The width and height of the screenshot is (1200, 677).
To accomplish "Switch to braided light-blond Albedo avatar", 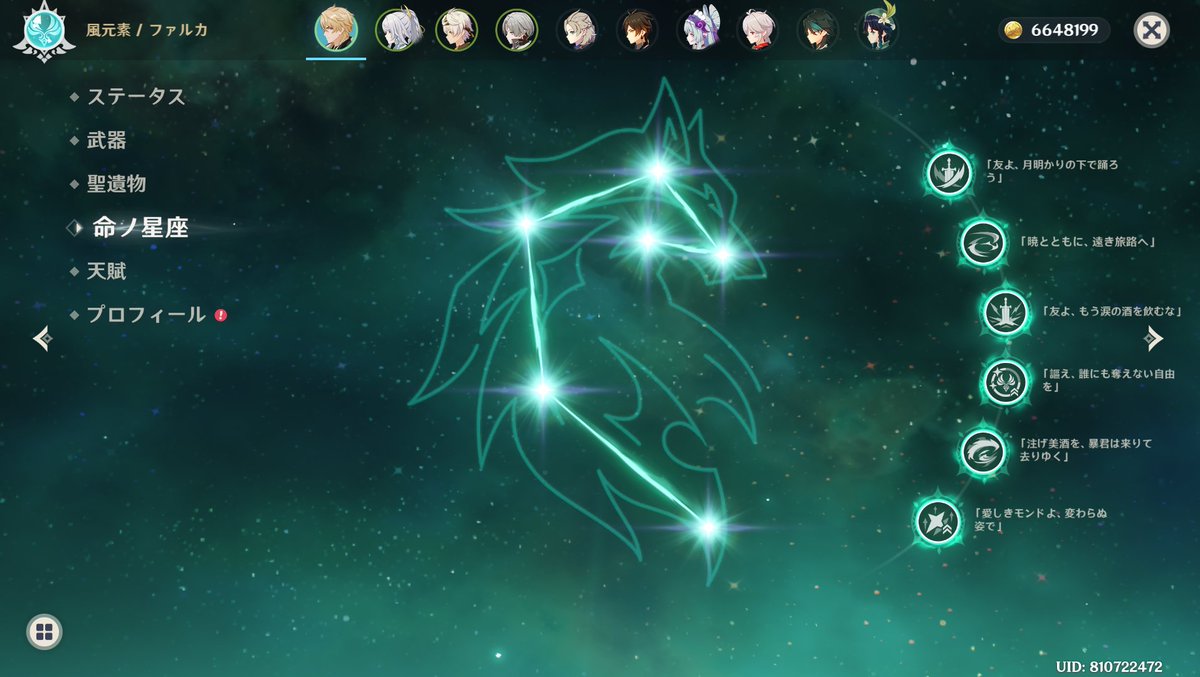I will pyautogui.click(x=577, y=30).
